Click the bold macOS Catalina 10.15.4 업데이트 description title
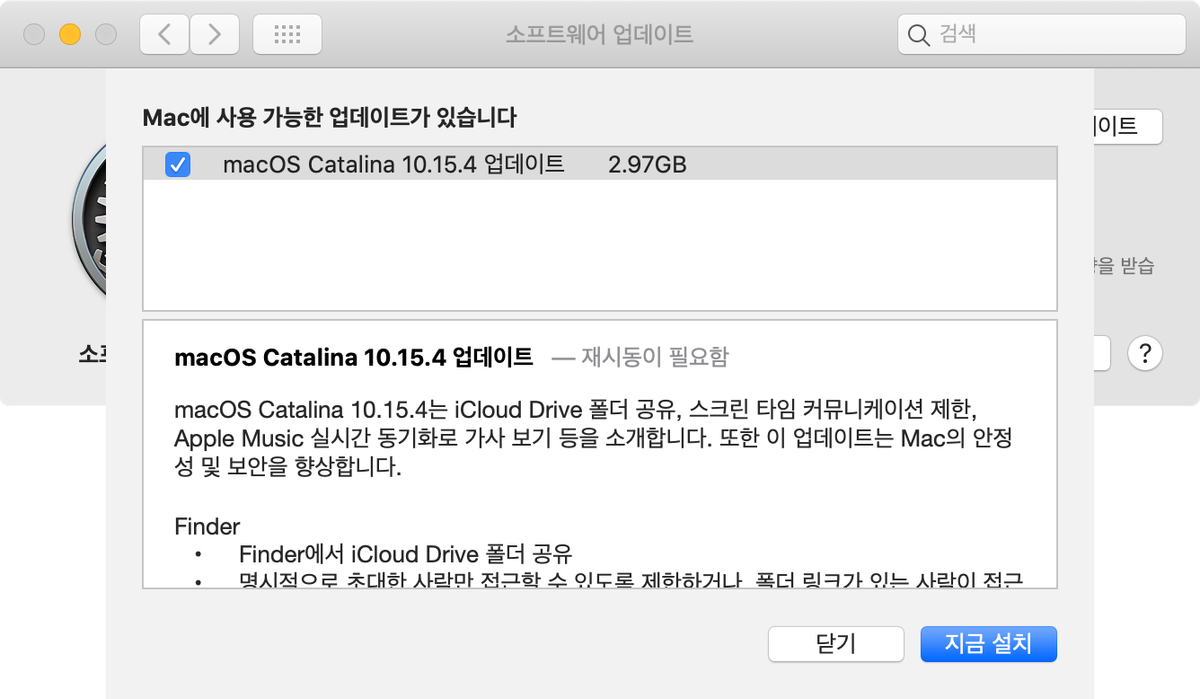Viewport: 1200px width, 699px height. (354, 357)
